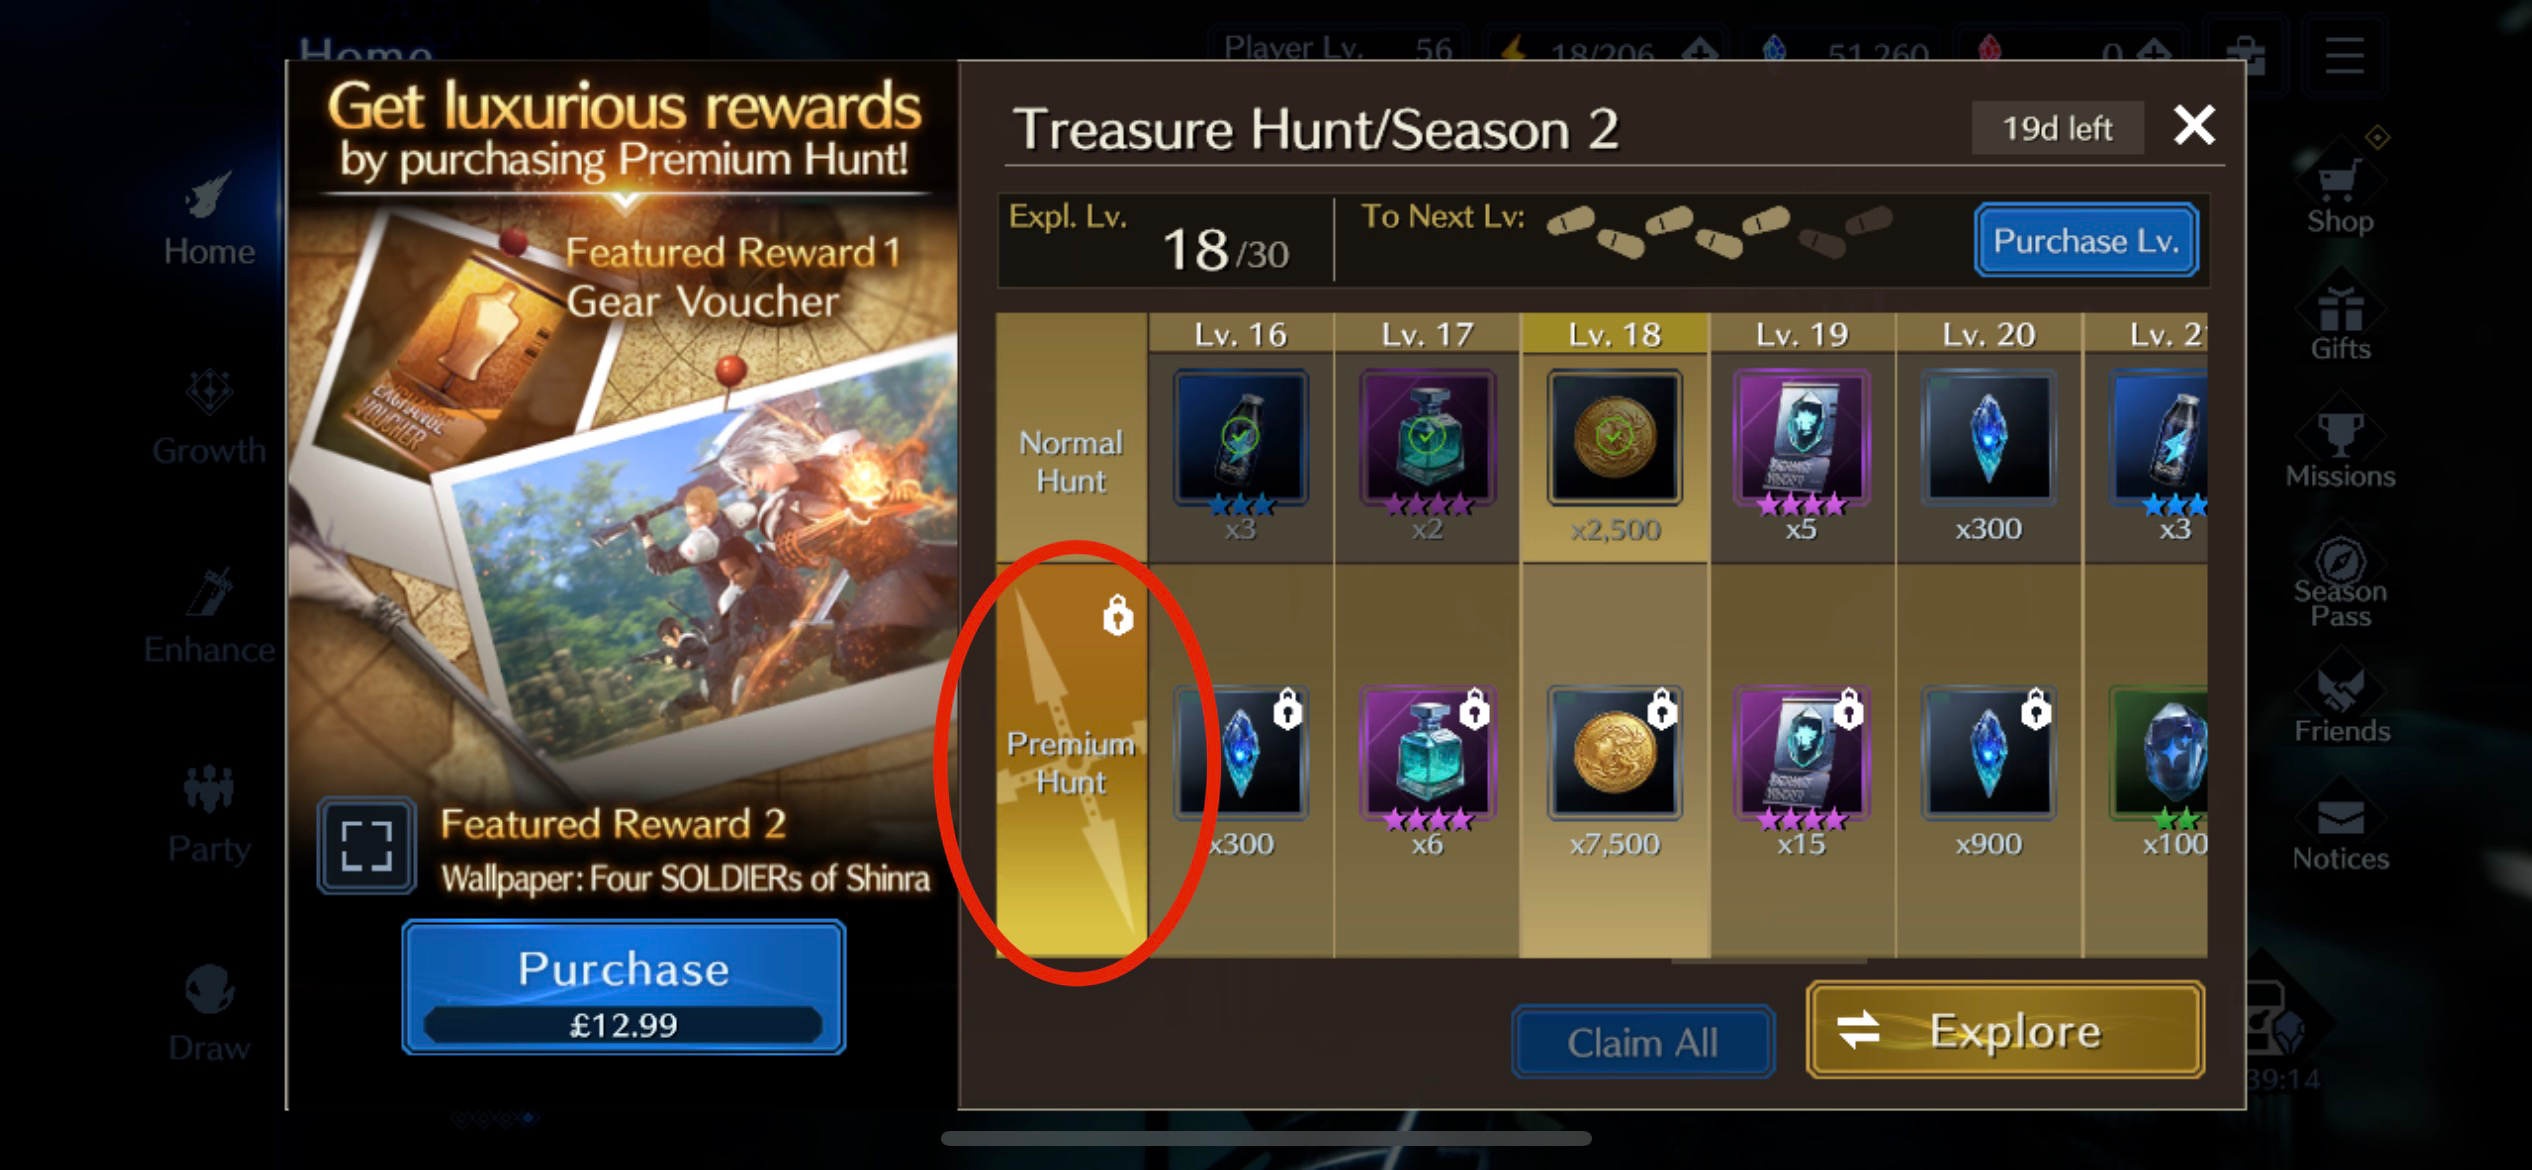The image size is (2532, 1170).
Task: Tap the To Next Lv progress pills
Action: [x=1718, y=231]
